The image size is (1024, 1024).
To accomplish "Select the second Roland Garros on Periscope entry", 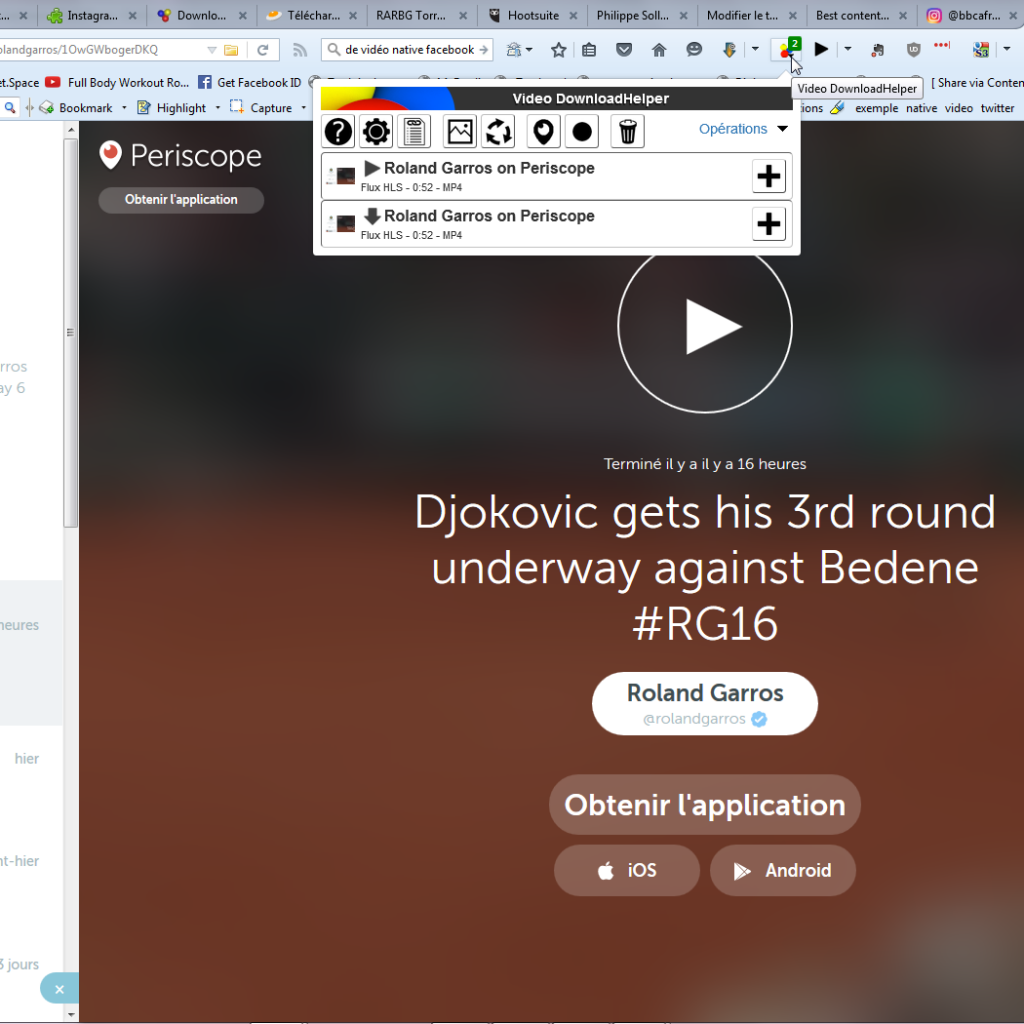I will pos(556,224).
